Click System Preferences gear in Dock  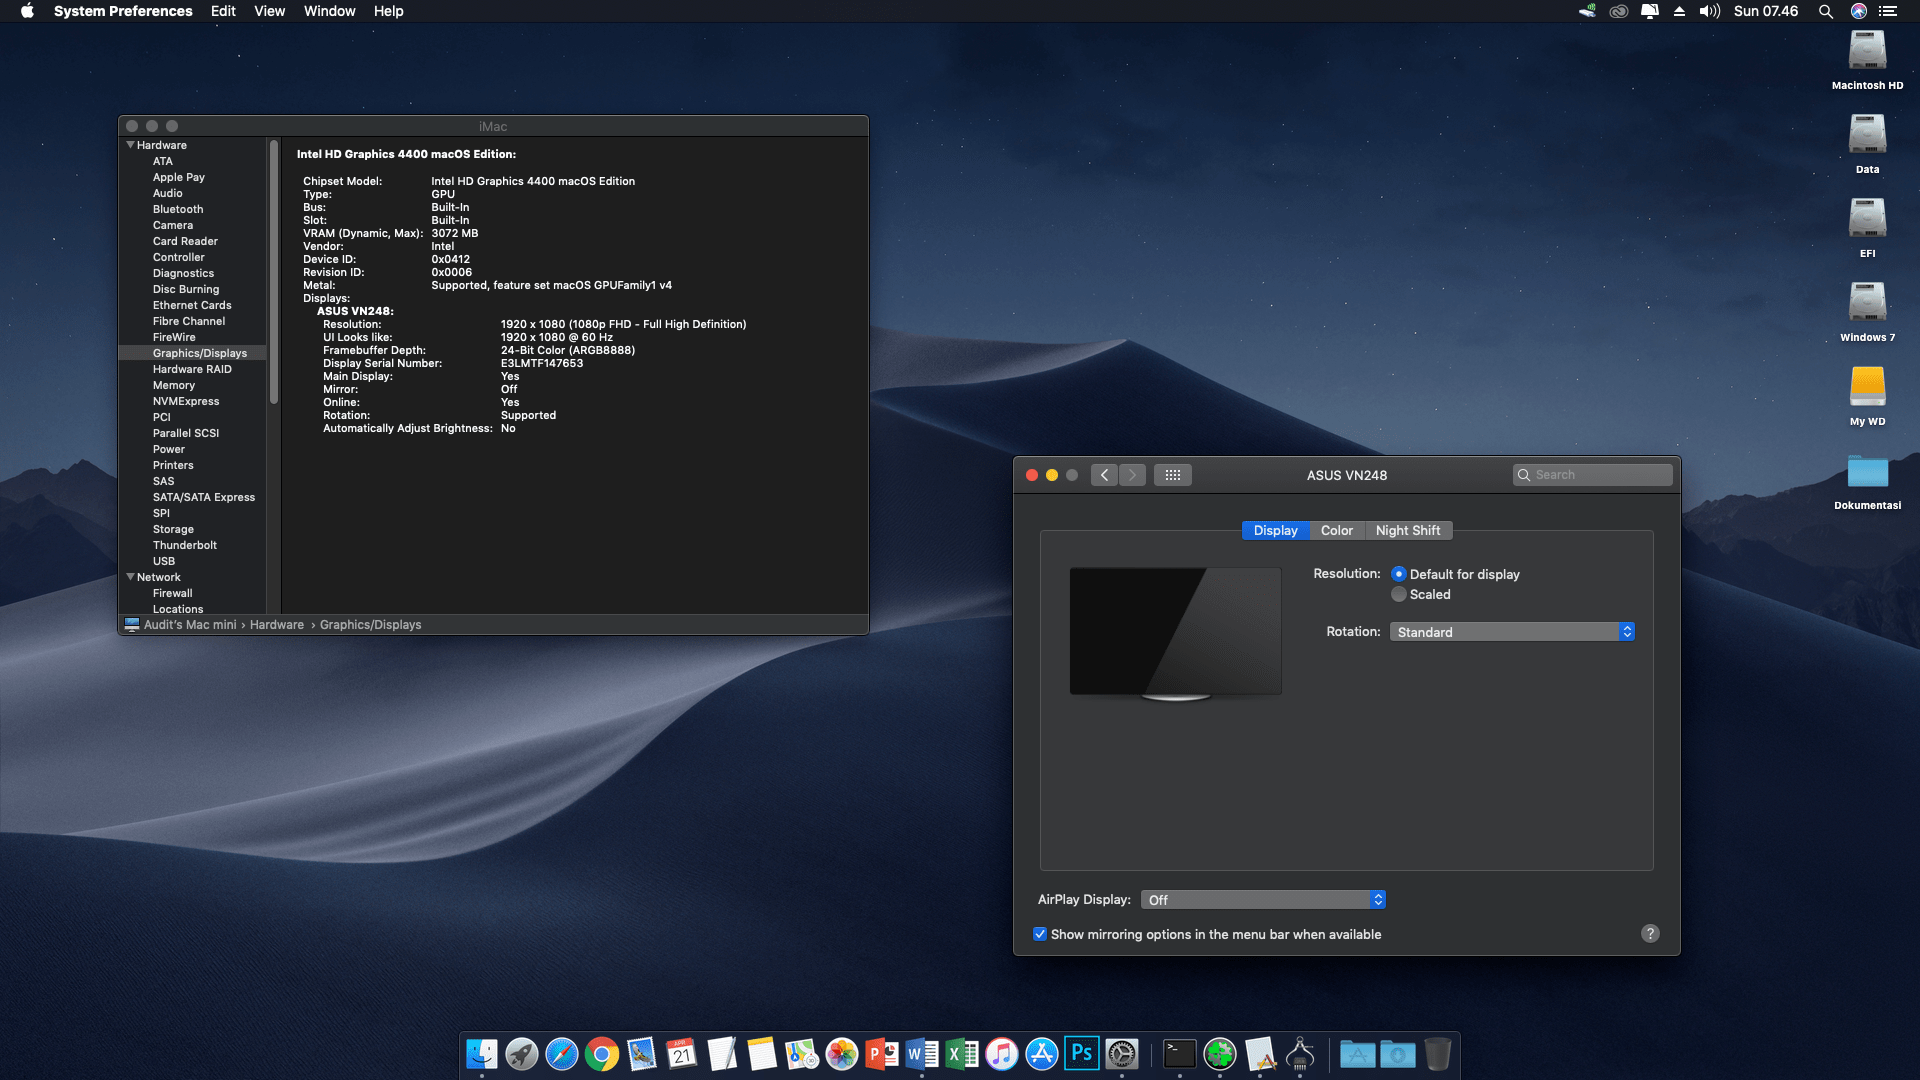pos(1122,1054)
